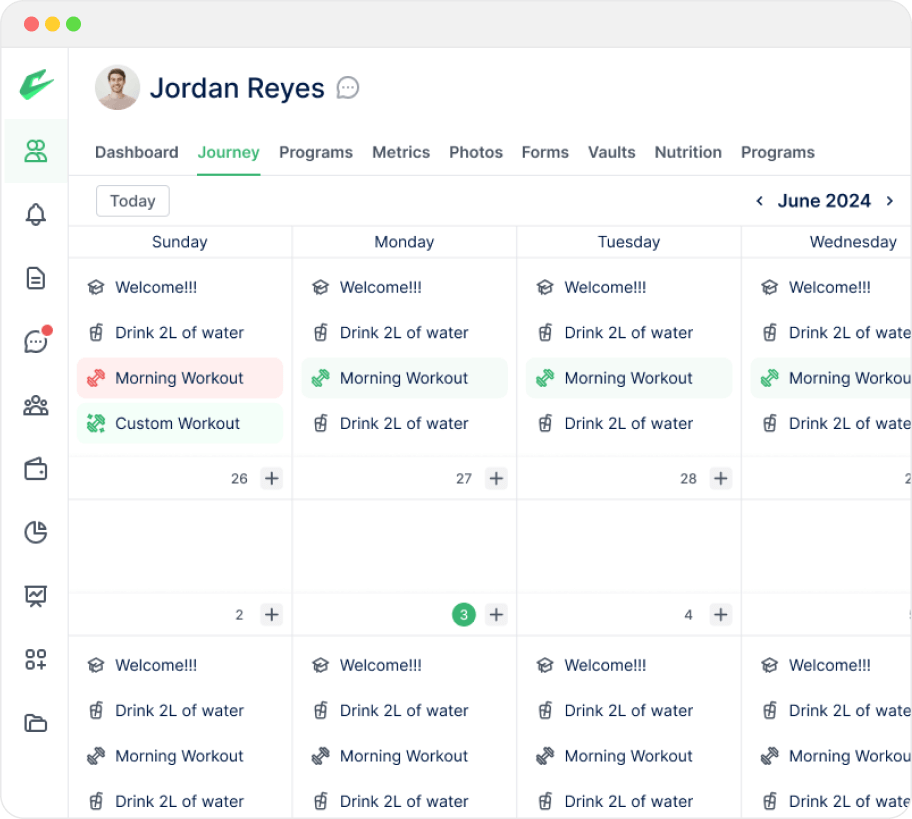The width and height of the screenshot is (912, 819).
Task: Click the Today button
Action: (x=133, y=201)
